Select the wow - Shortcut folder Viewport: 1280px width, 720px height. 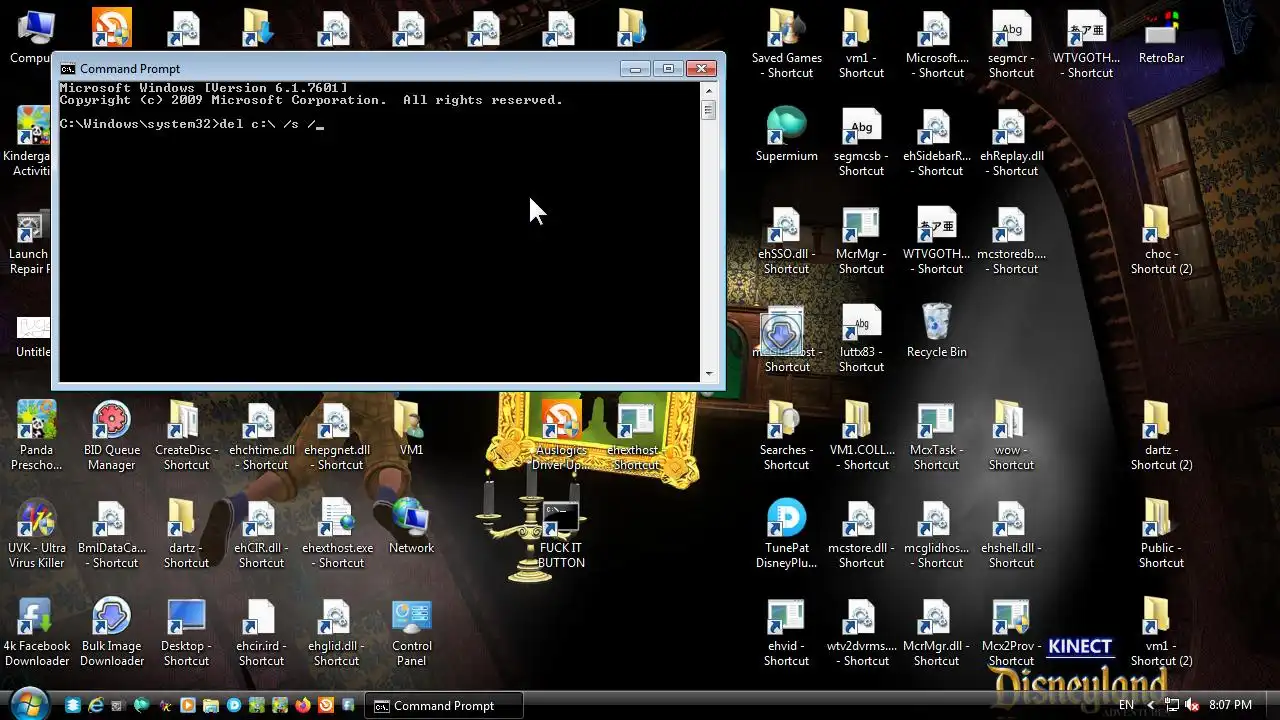point(1011,436)
